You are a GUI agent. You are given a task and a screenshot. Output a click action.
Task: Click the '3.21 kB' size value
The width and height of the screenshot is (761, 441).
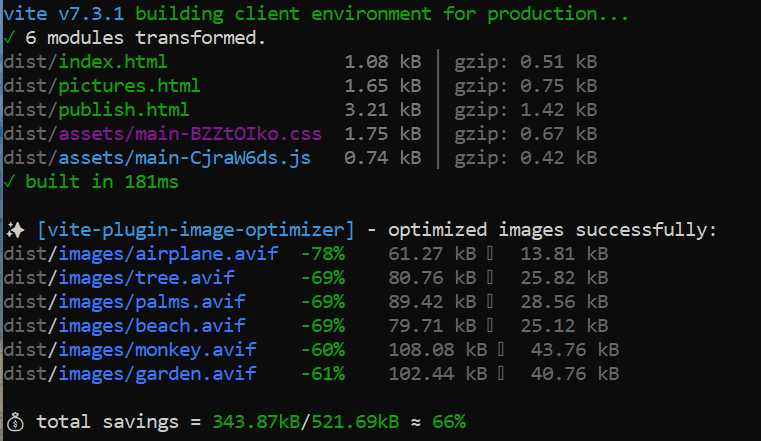(382, 110)
